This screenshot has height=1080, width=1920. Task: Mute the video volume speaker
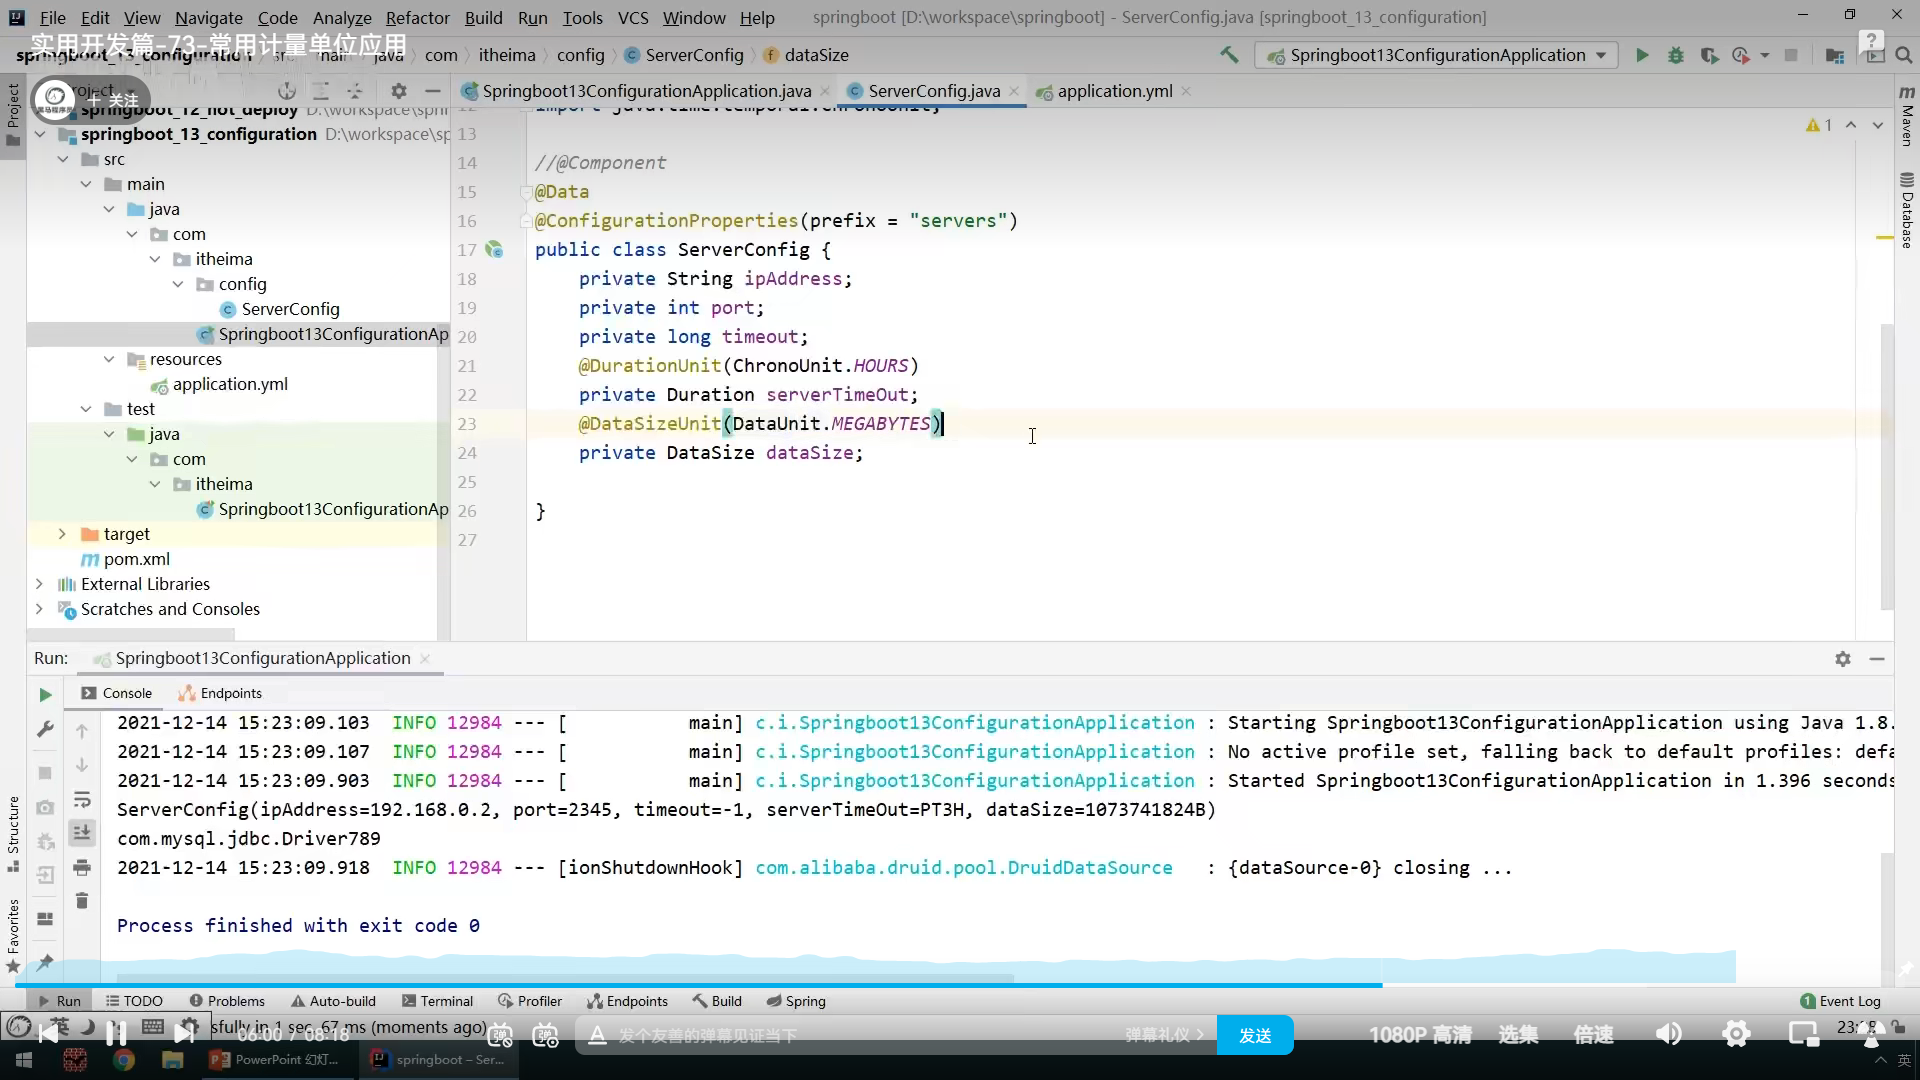click(1668, 1034)
